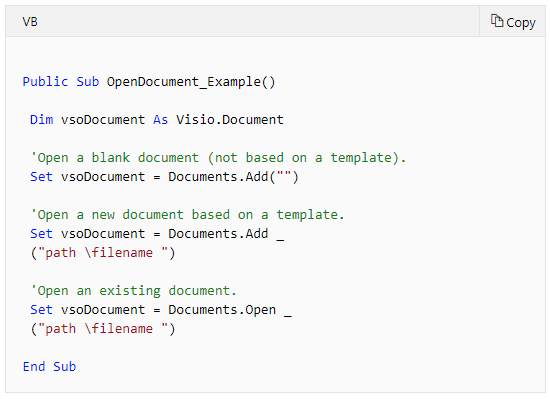This screenshot has width=550, height=399.
Task: Click the 'Documents.Open _' code line
Action: pyautogui.click(x=161, y=310)
